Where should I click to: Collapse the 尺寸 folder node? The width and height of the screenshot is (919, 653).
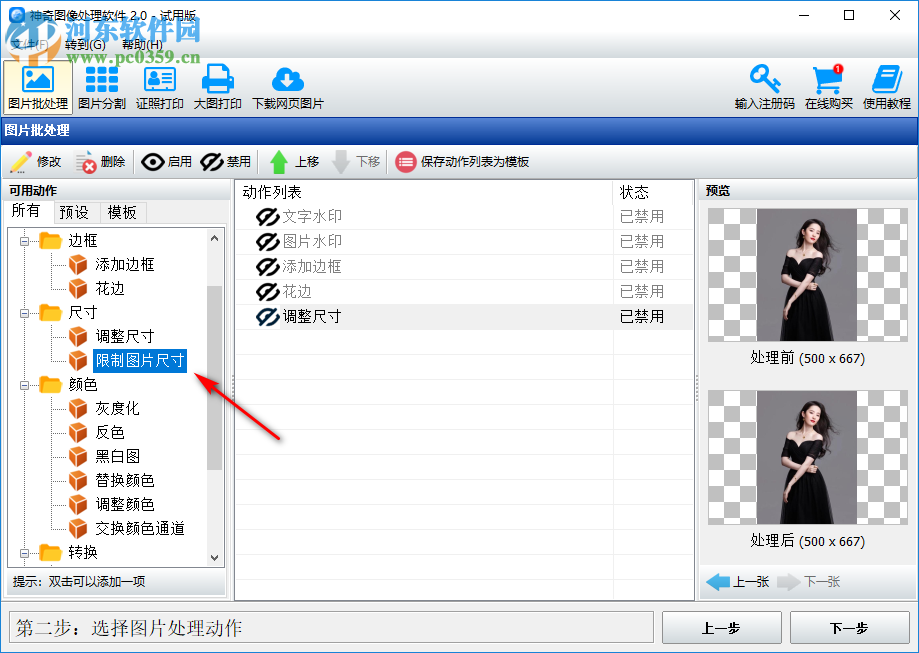pos(24,313)
